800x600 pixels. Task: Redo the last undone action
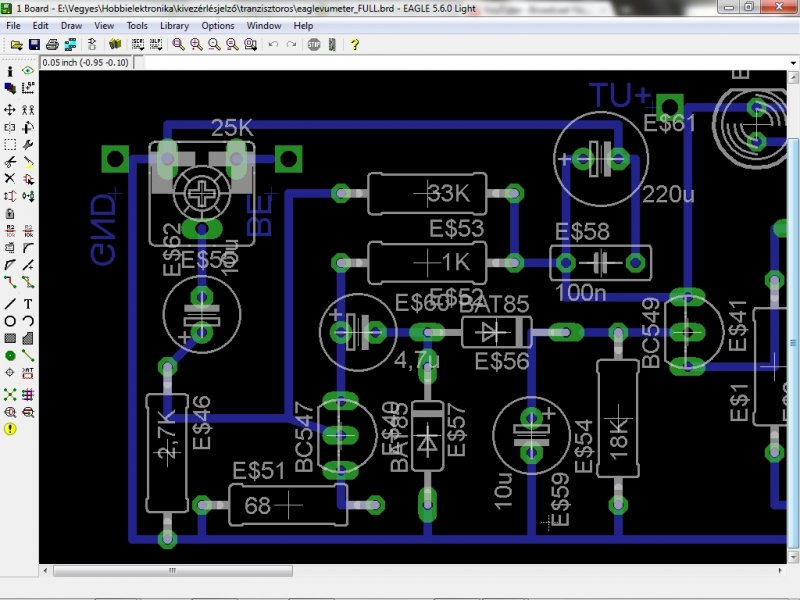[x=291, y=45]
